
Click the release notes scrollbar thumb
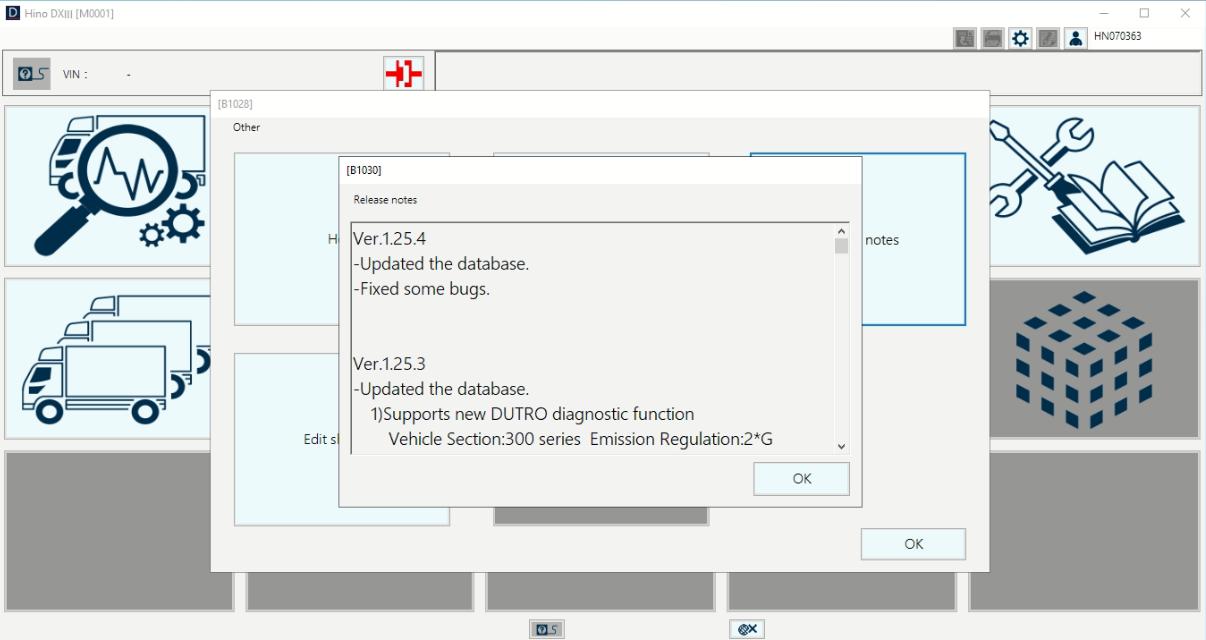841,246
